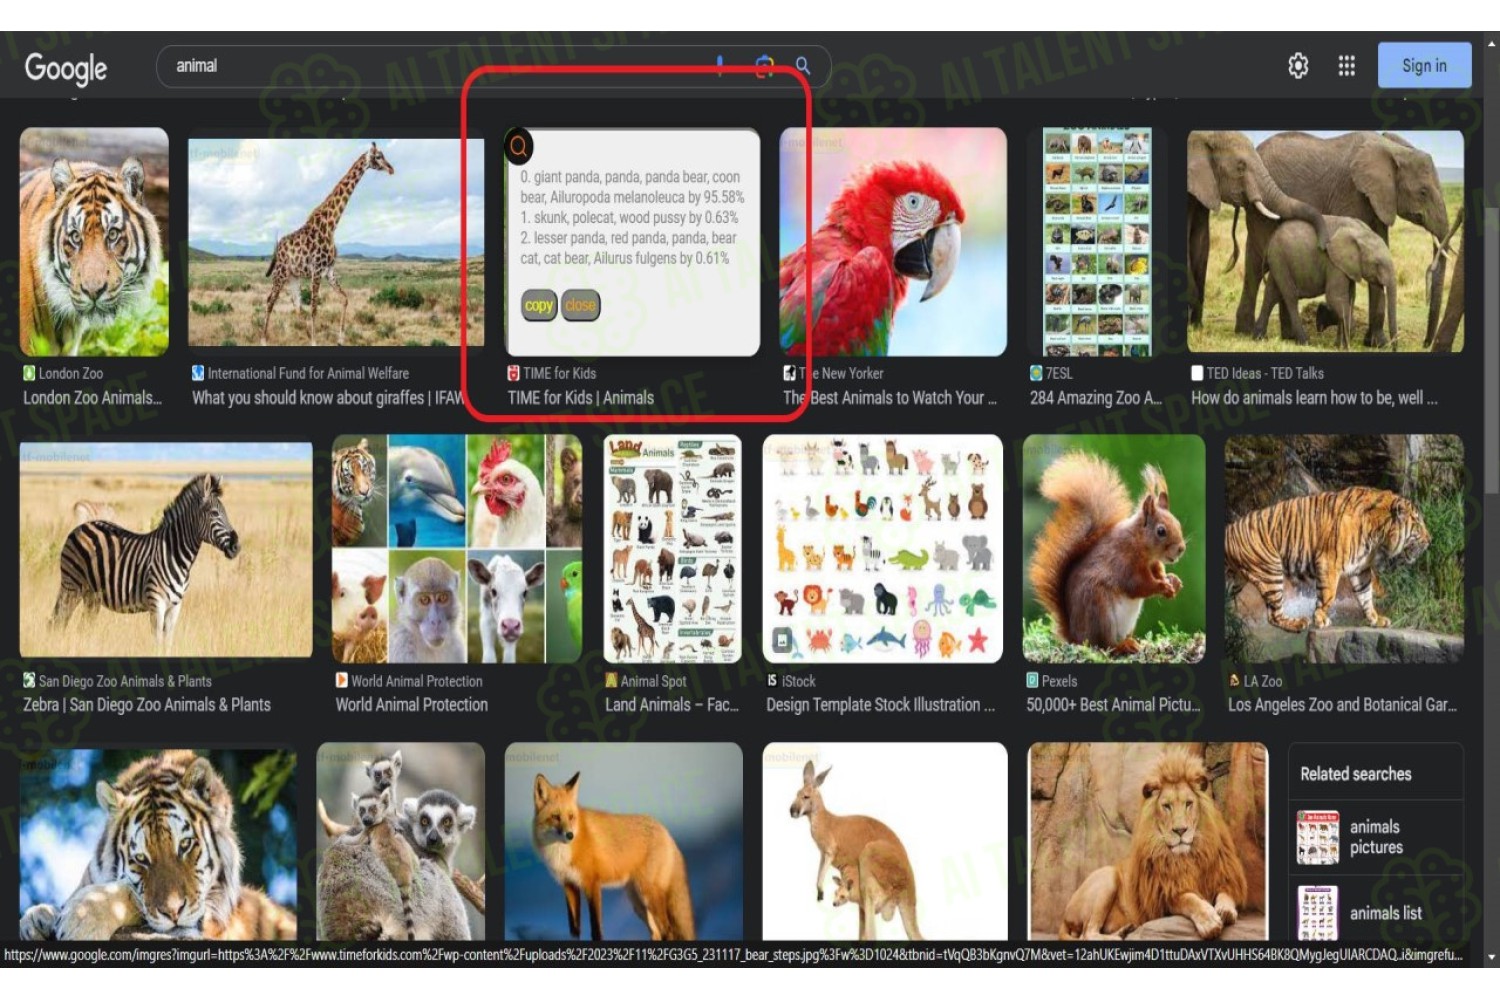Select the 'animals list' related search
1500x1000 pixels.
pyautogui.click(x=1375, y=913)
